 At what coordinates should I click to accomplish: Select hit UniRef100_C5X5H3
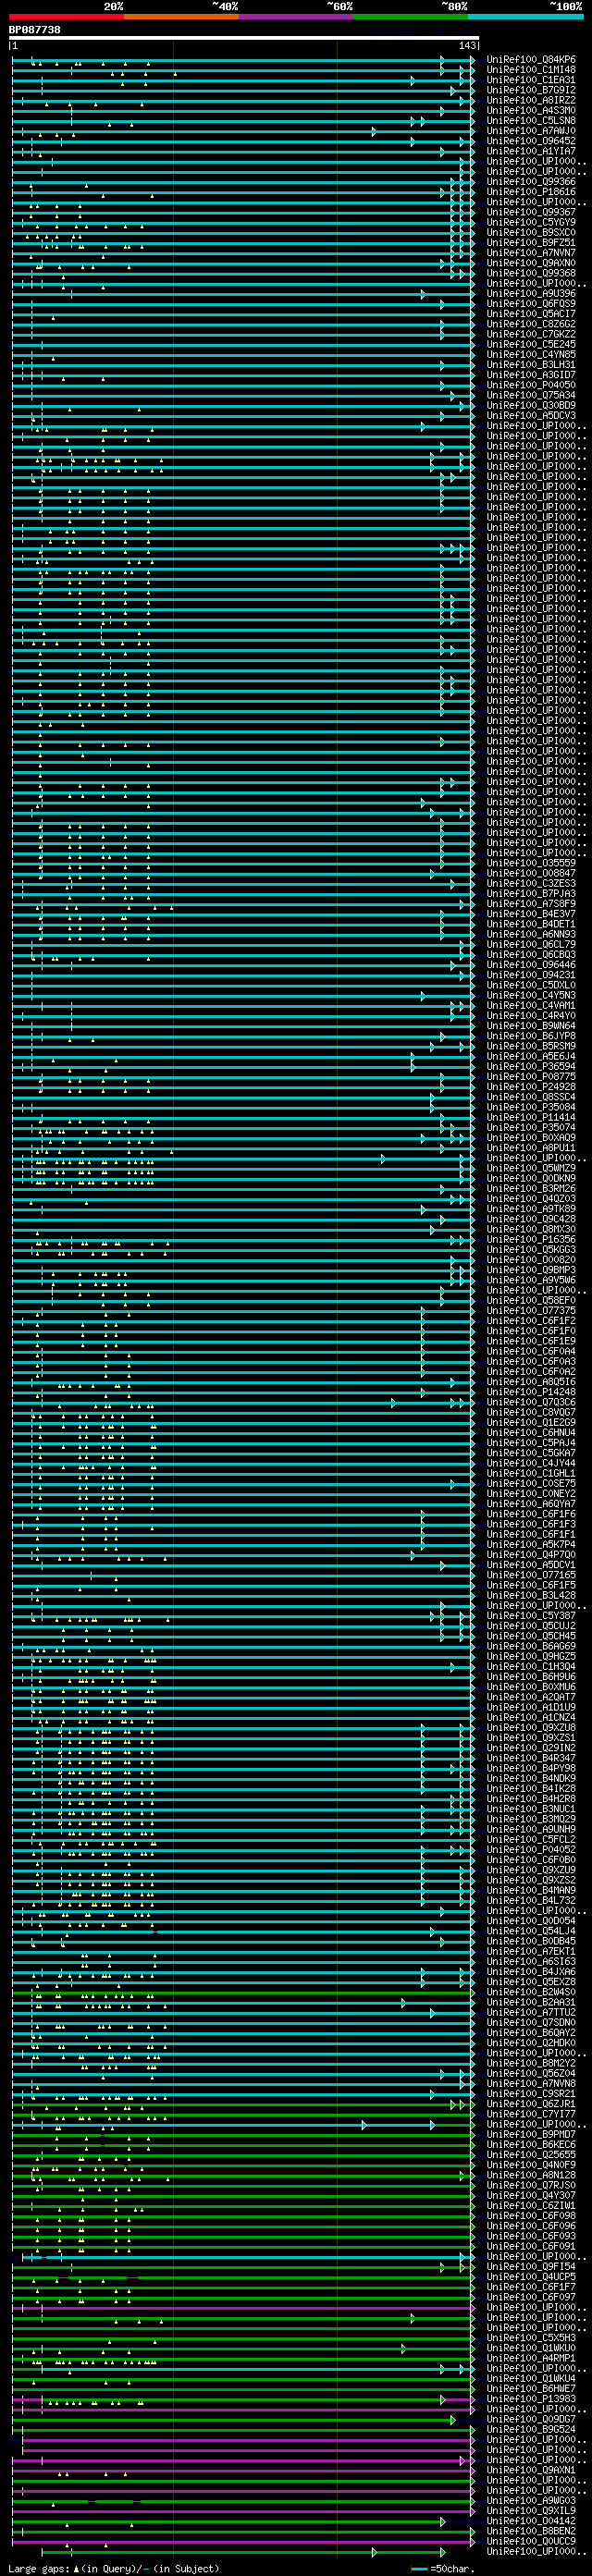[531, 2338]
